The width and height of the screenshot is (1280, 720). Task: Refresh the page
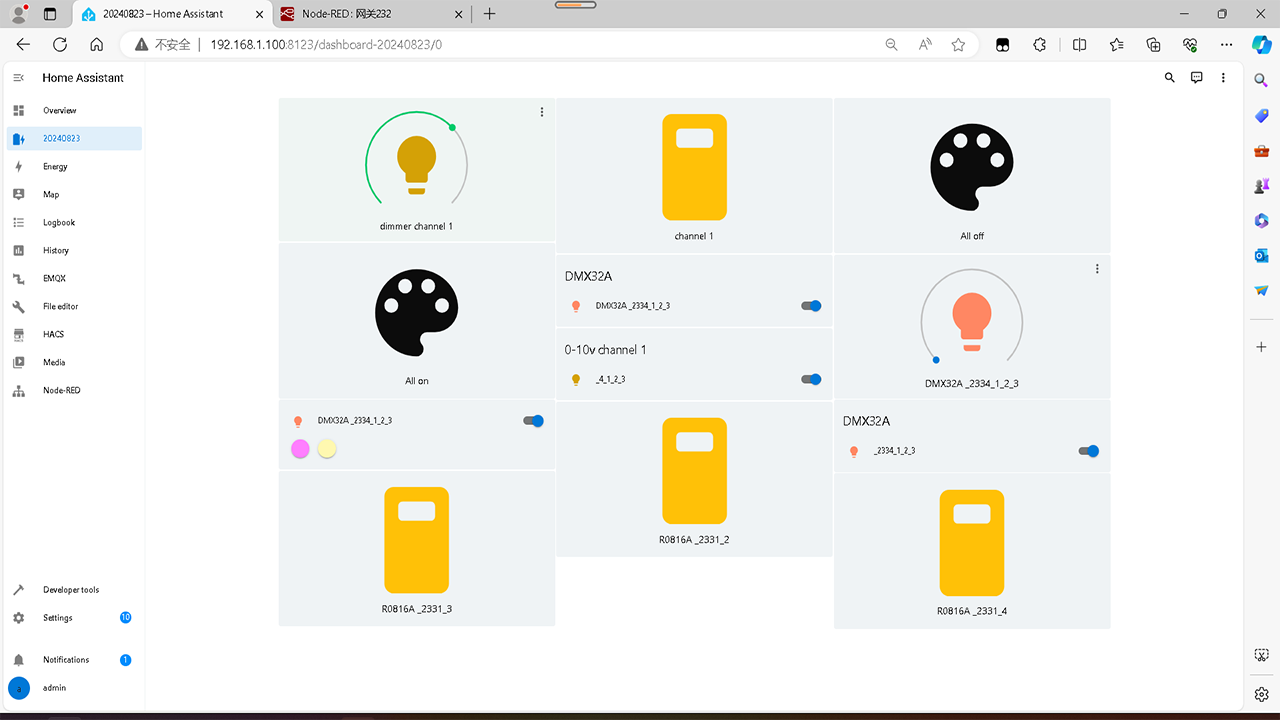(x=60, y=45)
